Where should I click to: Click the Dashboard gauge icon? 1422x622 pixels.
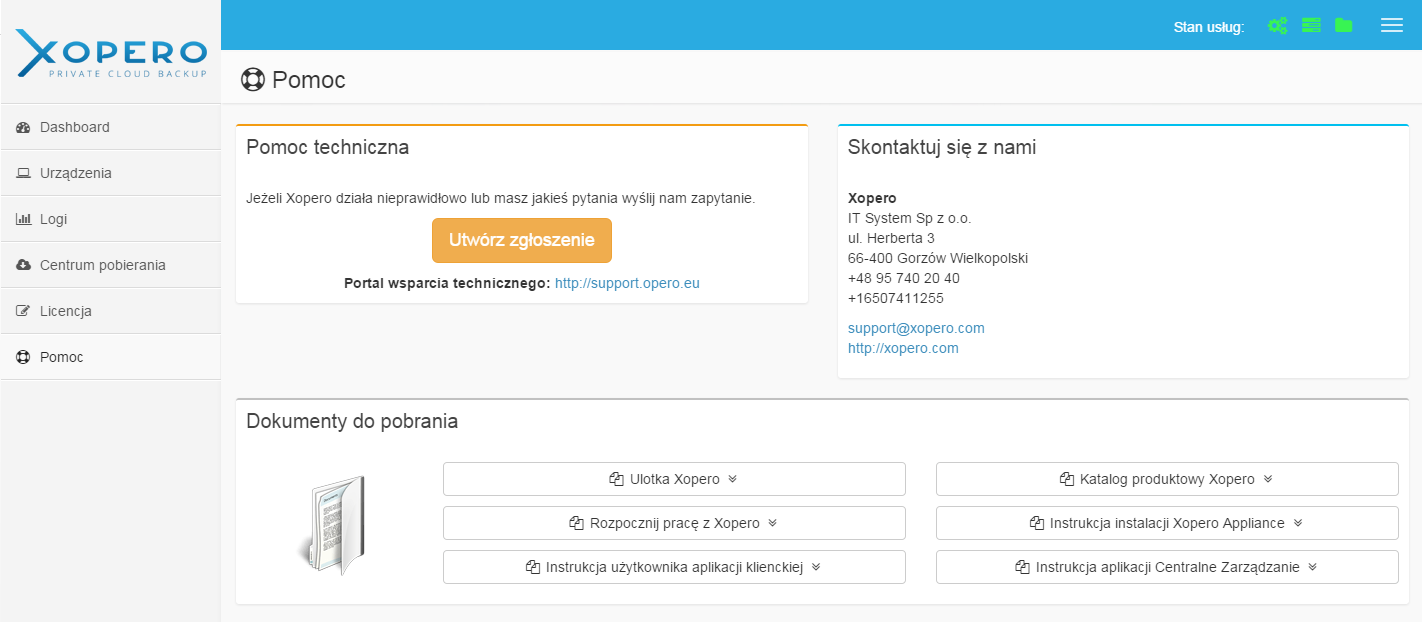click(x=24, y=127)
